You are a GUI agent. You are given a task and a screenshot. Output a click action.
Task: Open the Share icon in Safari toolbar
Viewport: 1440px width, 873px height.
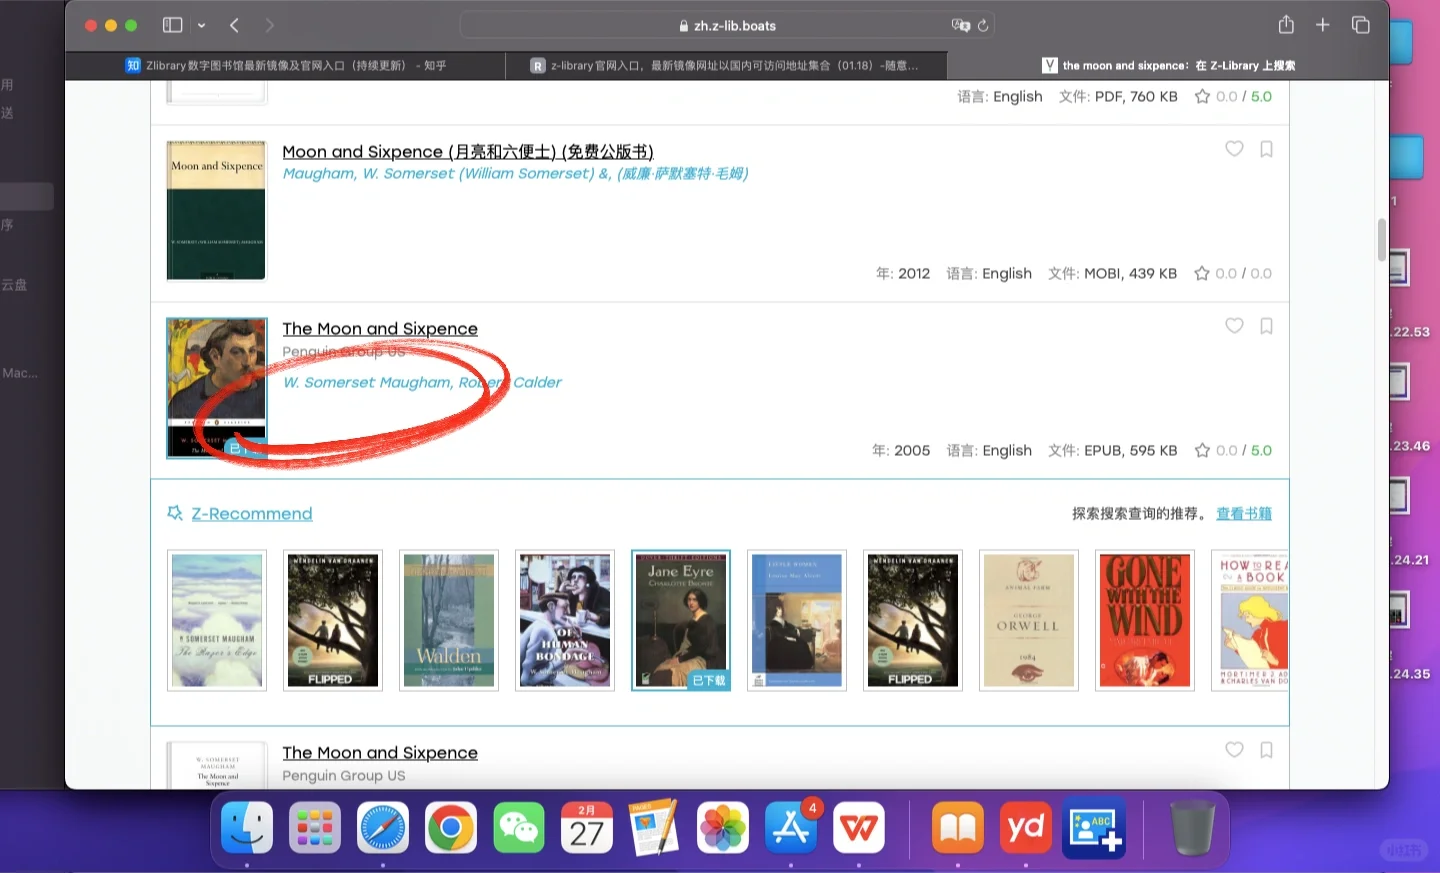point(1286,24)
